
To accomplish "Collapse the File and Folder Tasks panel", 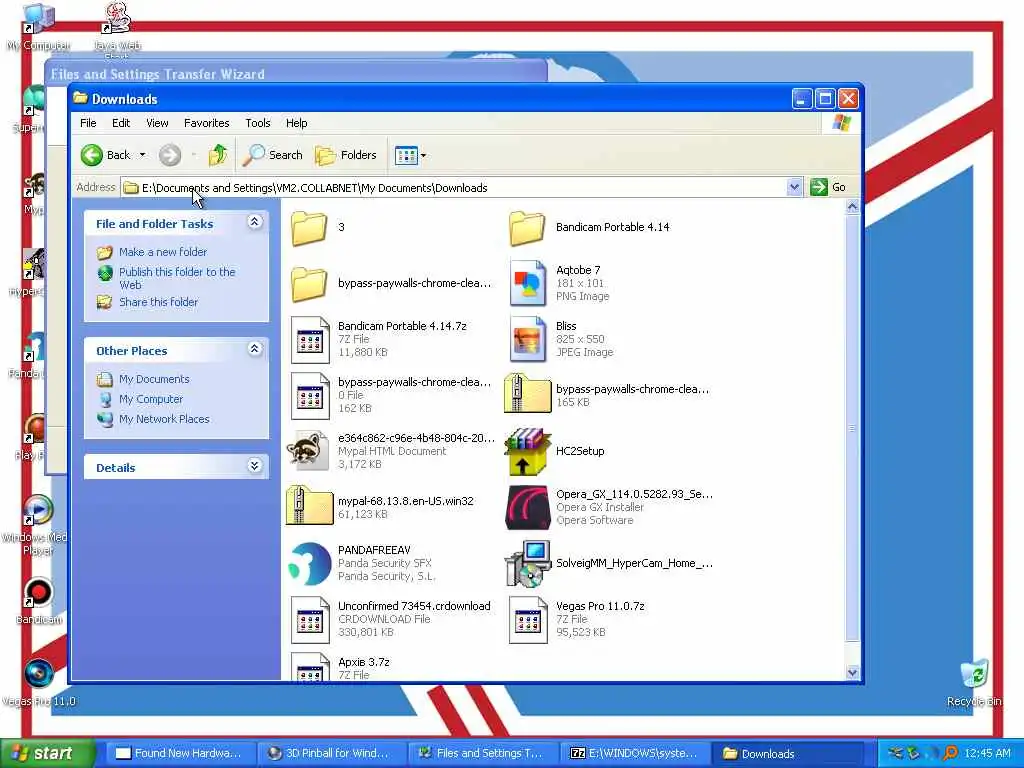I will pyautogui.click(x=255, y=222).
